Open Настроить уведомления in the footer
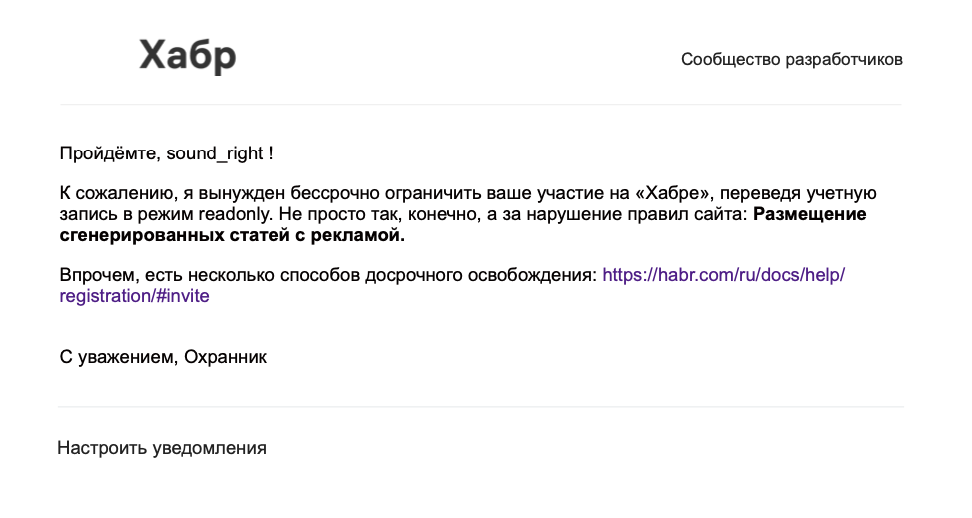972x518 pixels. [x=162, y=448]
